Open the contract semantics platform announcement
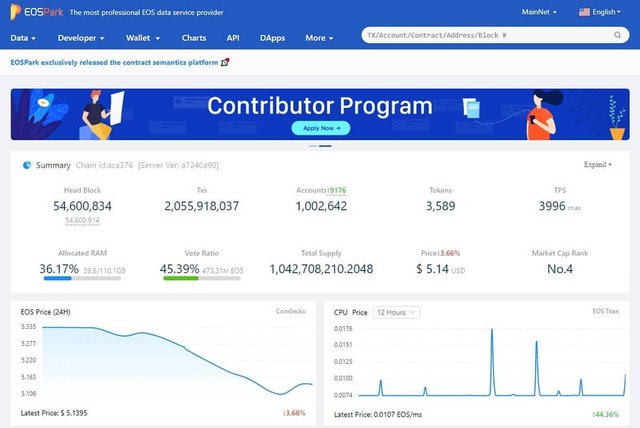This screenshot has height=428, width=640. tap(114, 62)
